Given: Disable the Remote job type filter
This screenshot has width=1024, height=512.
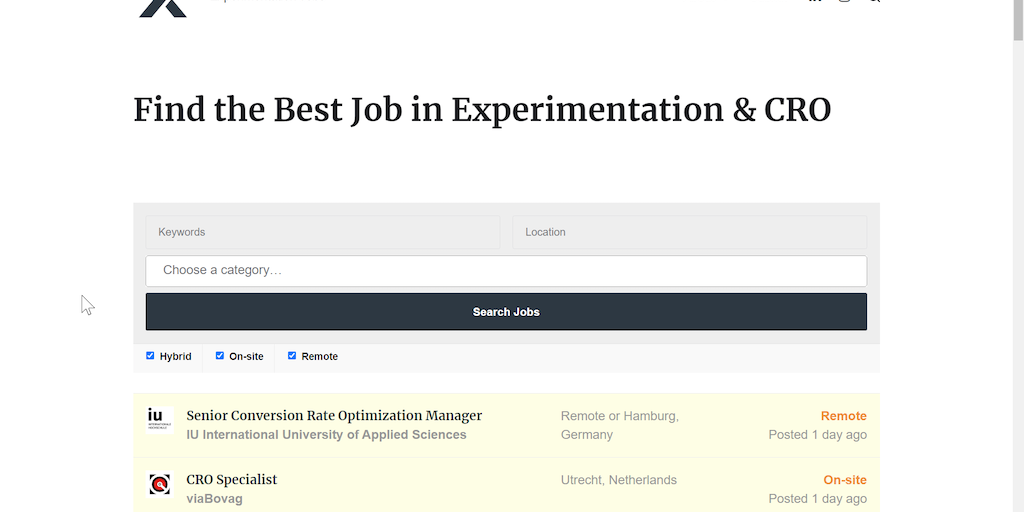Looking at the screenshot, I should pos(292,356).
